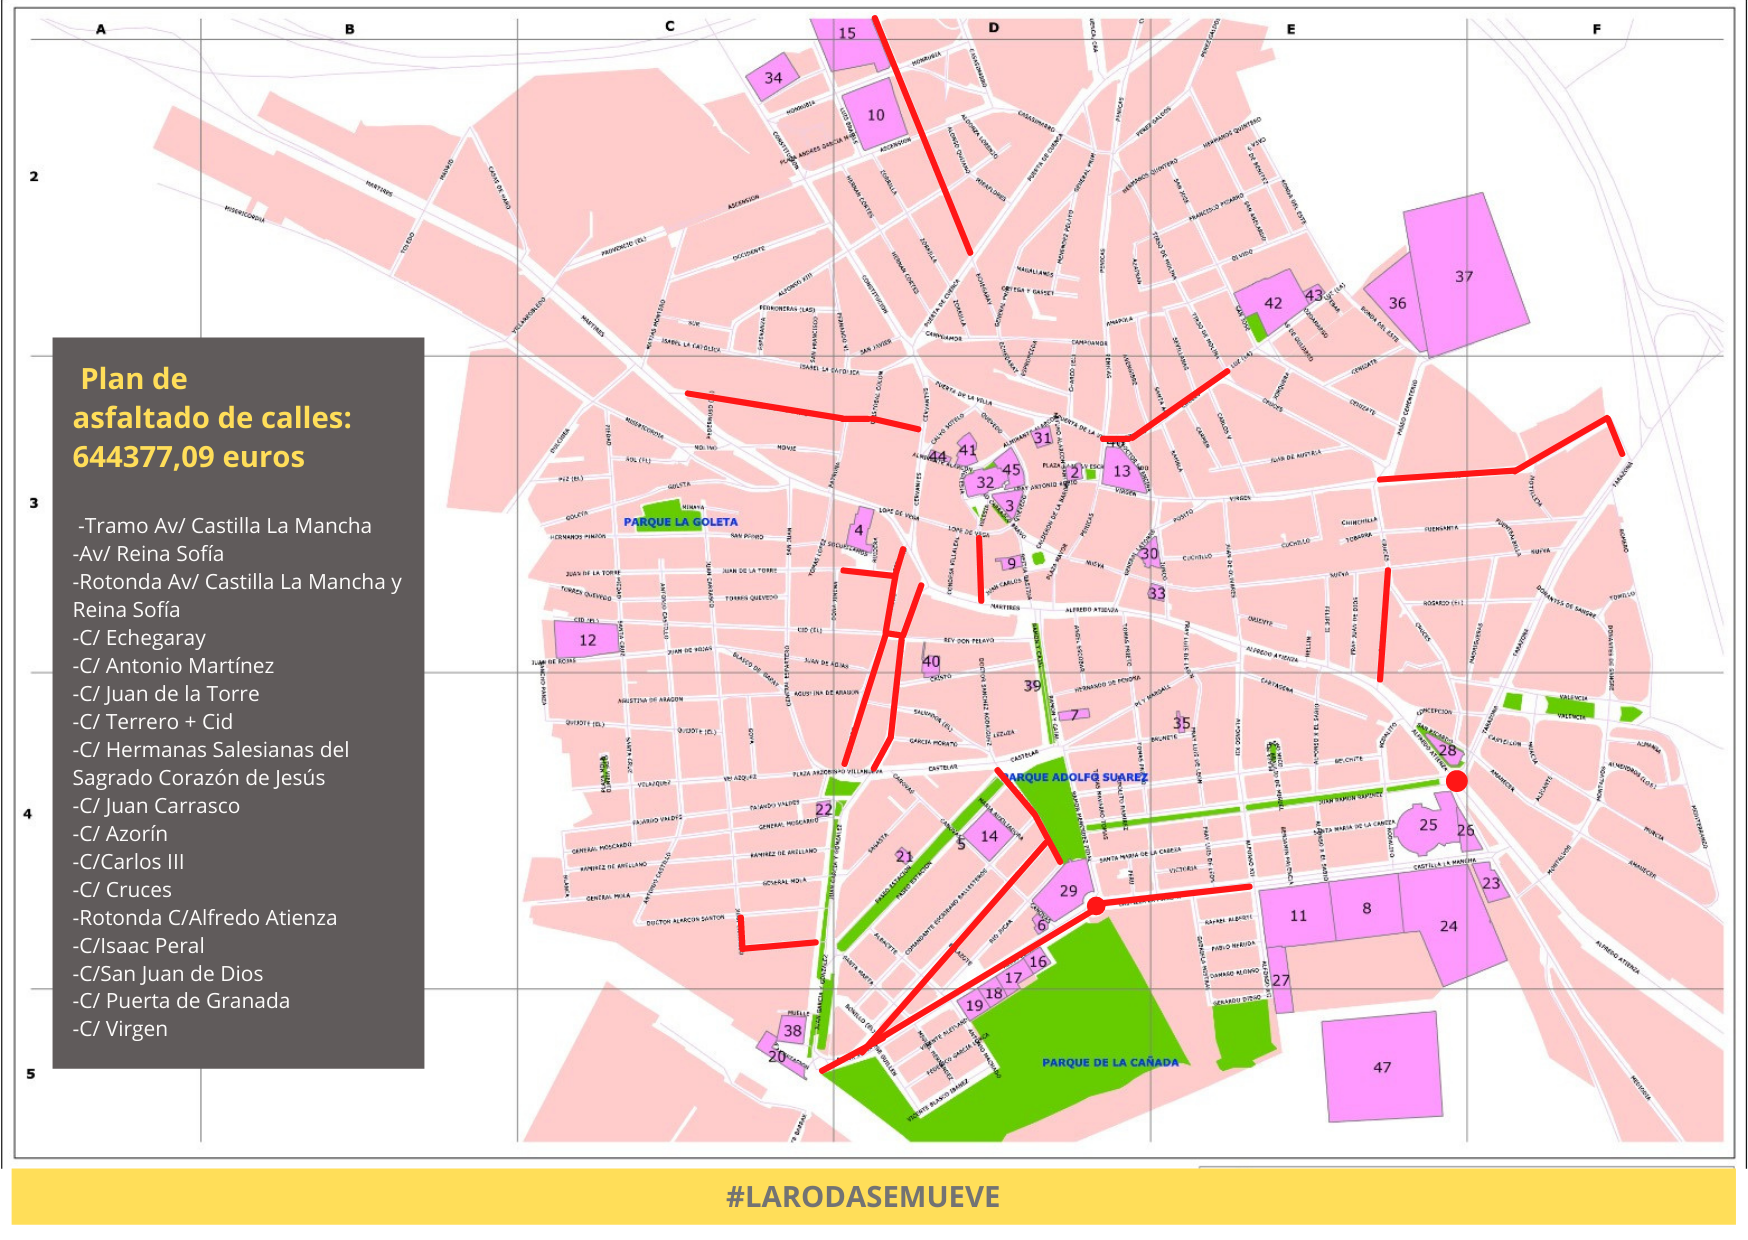Click grid column header letter F
This screenshot has height=1240, width=1748.
click(1596, 29)
